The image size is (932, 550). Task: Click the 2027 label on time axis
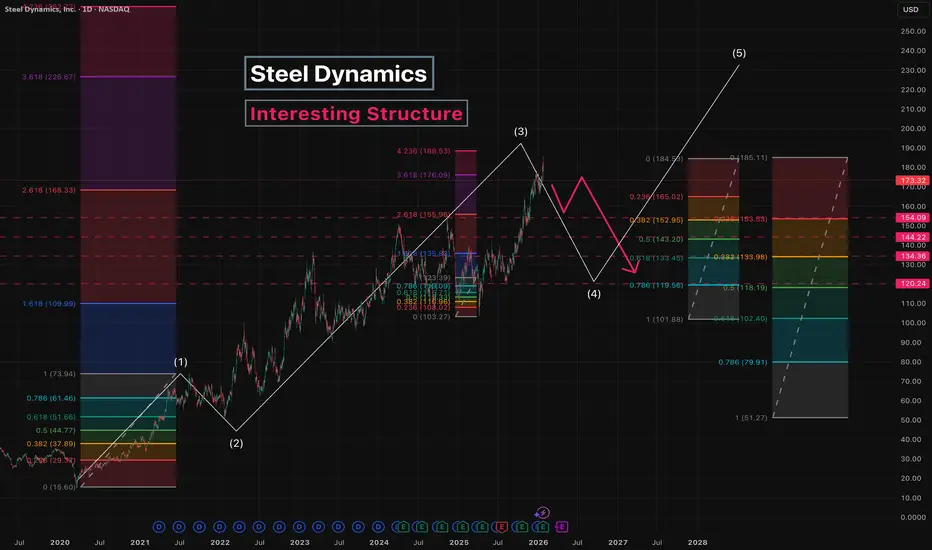click(x=618, y=542)
